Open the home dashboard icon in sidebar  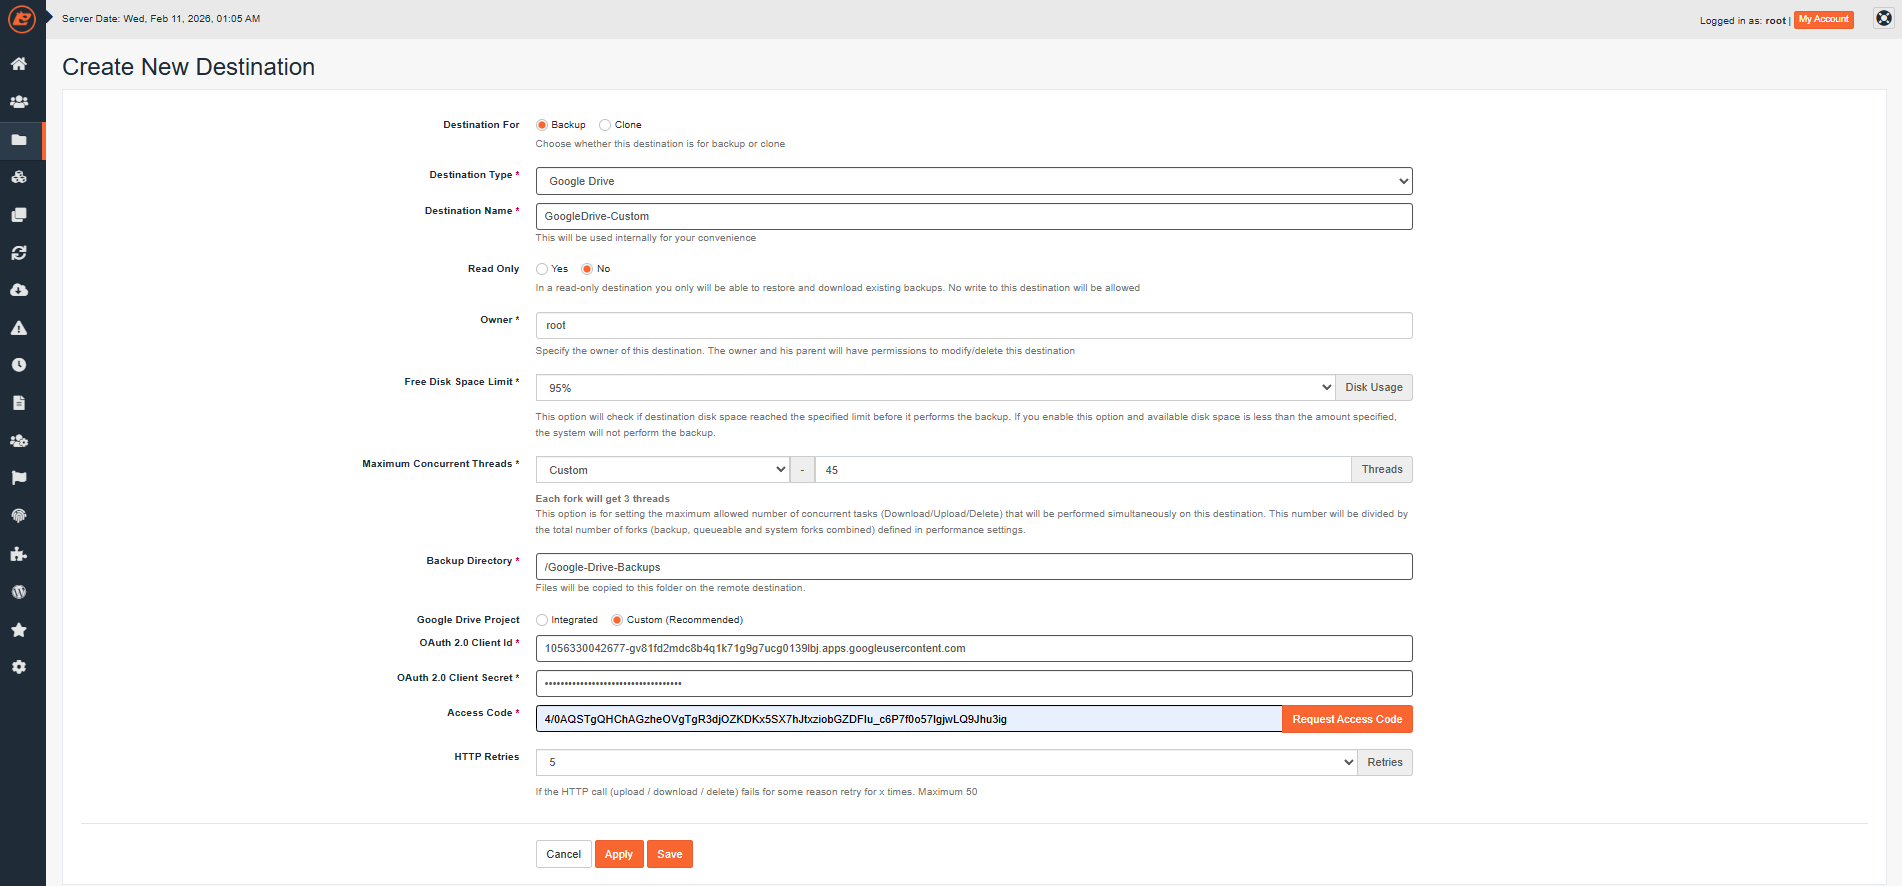(x=19, y=64)
